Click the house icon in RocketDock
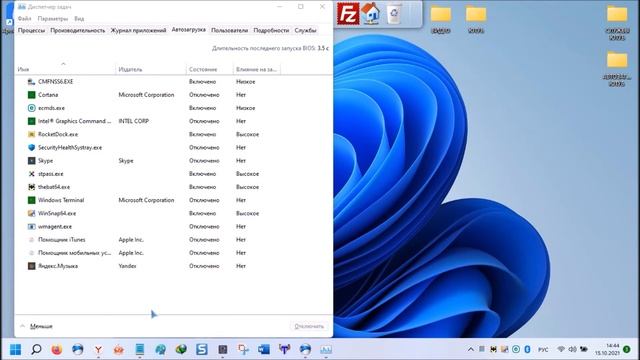The width and height of the screenshot is (640, 360). click(x=371, y=13)
